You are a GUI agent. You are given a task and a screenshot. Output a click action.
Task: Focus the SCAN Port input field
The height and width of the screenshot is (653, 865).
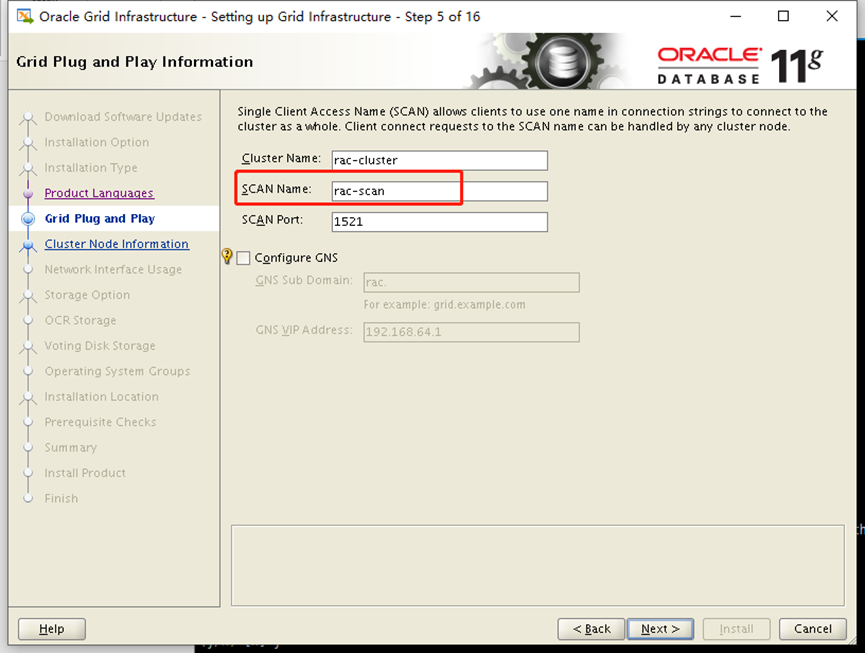point(440,222)
